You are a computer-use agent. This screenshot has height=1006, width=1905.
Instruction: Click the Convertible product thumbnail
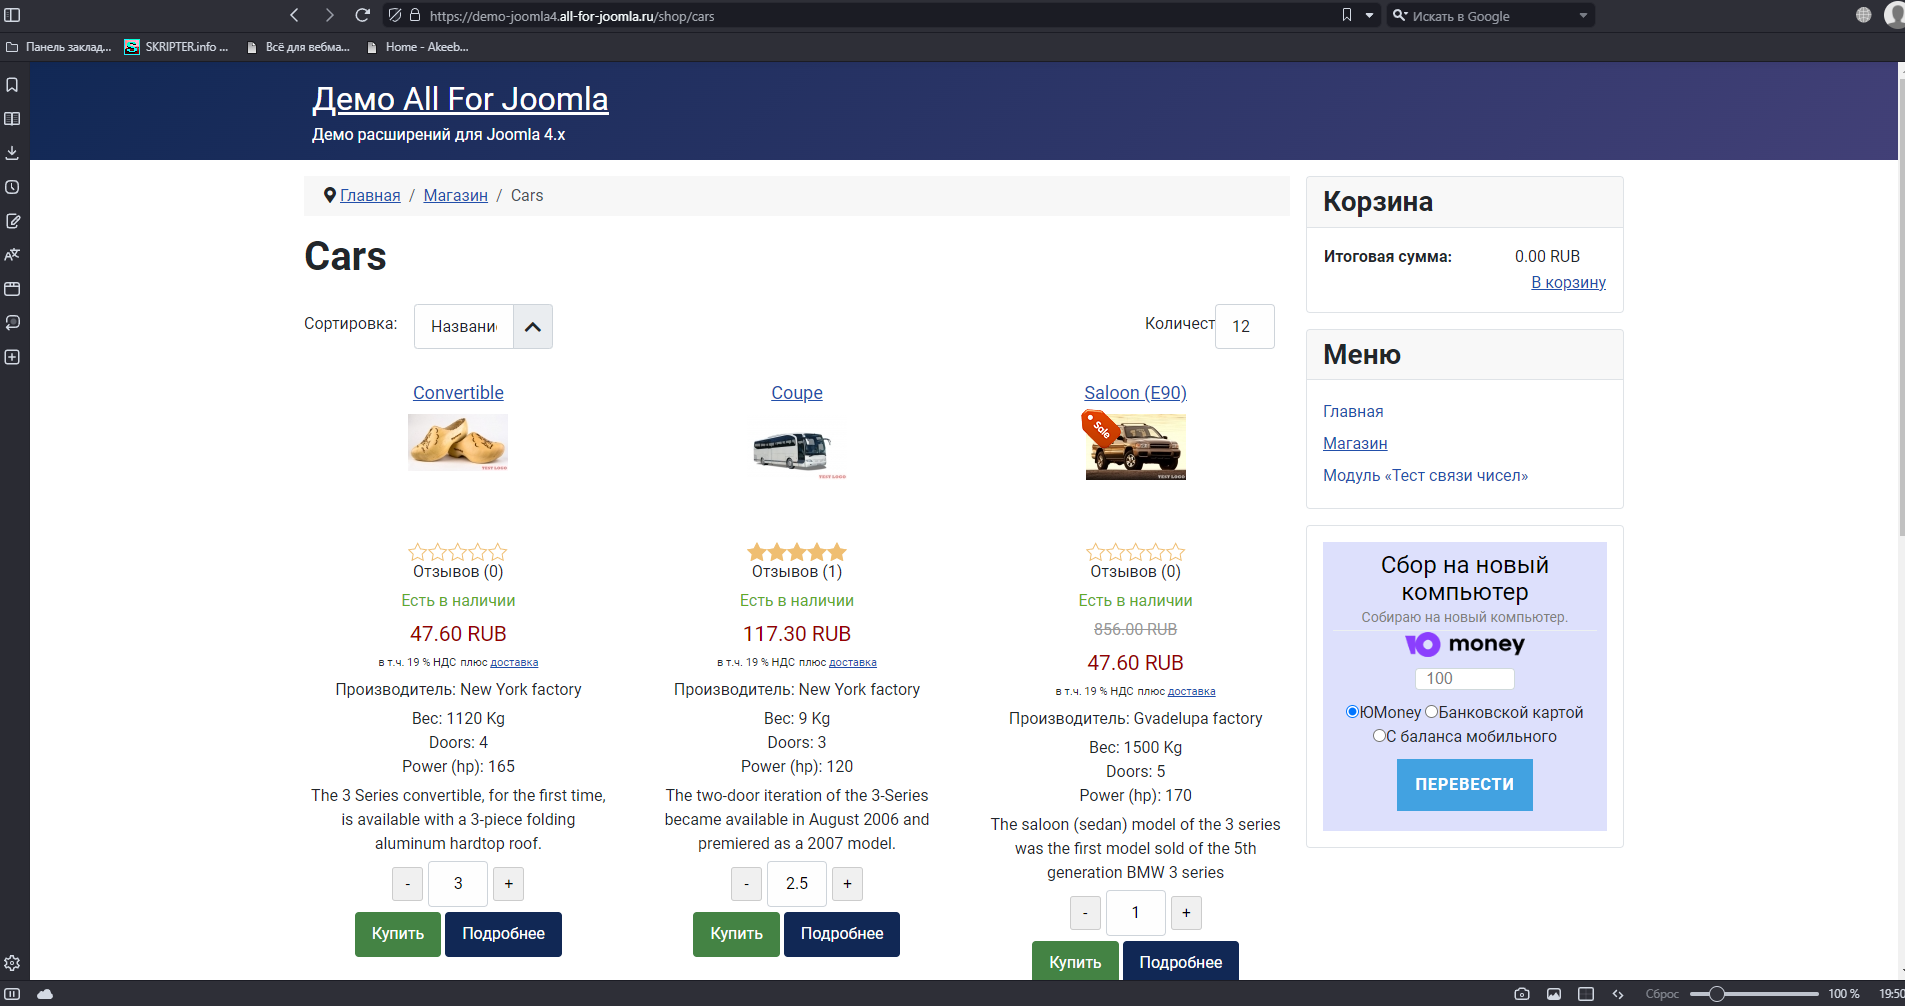pos(458,442)
